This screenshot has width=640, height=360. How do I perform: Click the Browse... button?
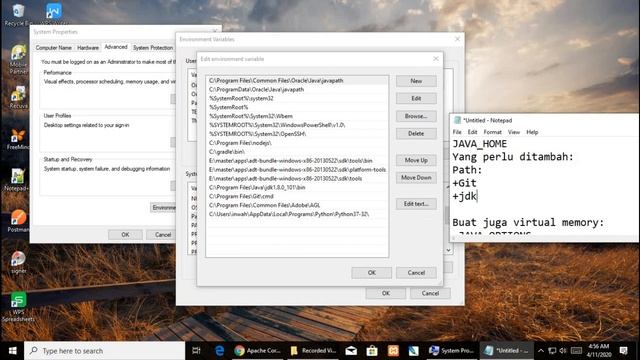coord(416,116)
